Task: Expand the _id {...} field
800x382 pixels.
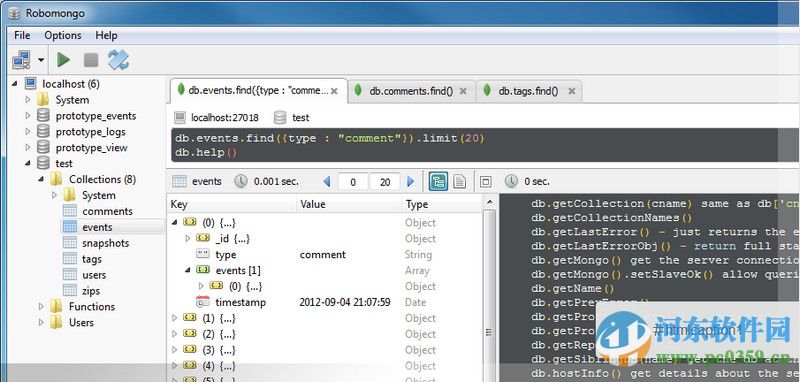Action: 187,238
